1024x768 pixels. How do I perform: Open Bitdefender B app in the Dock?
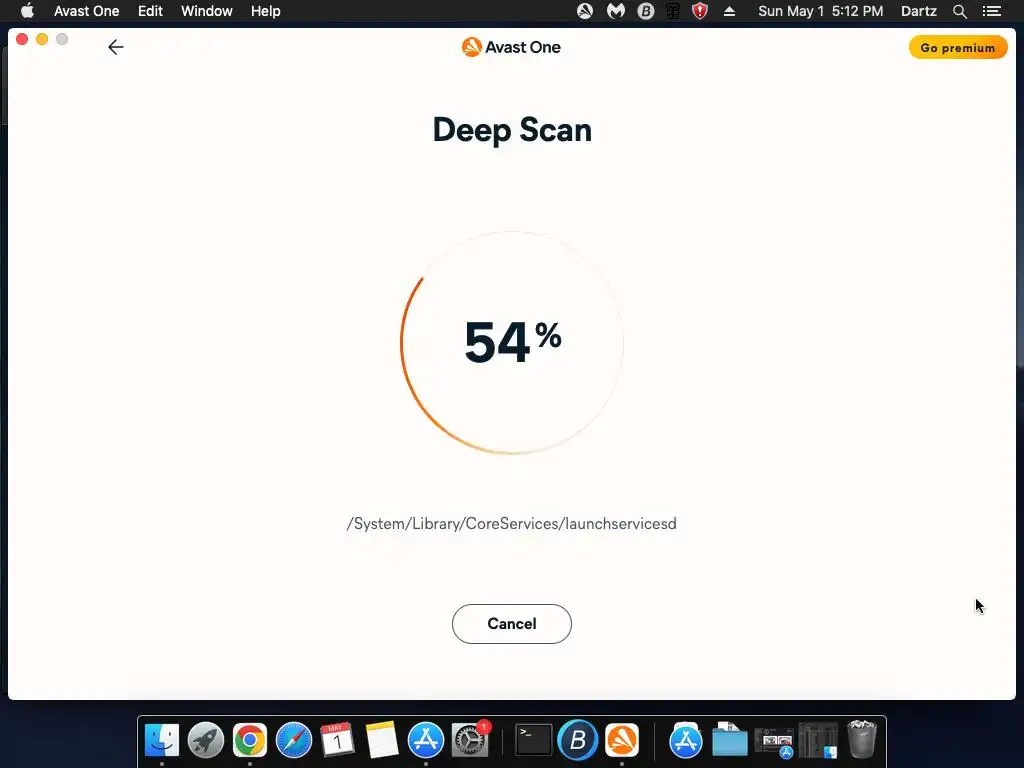[578, 741]
